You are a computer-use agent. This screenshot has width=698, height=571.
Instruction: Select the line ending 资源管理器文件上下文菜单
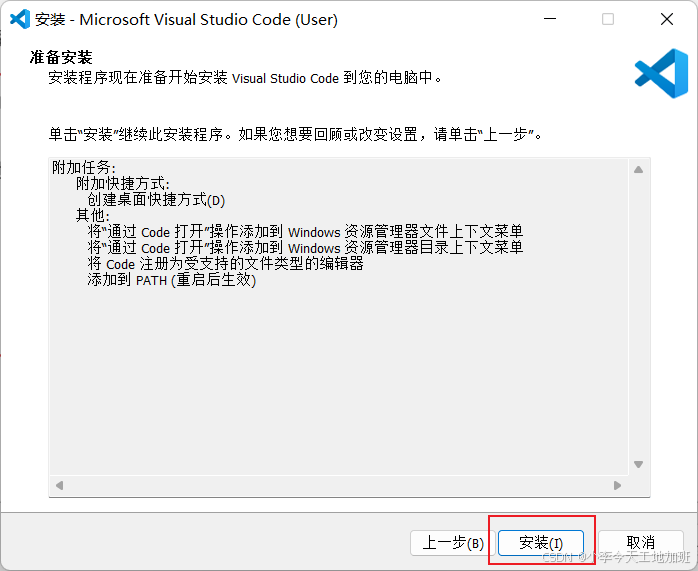pos(305,232)
